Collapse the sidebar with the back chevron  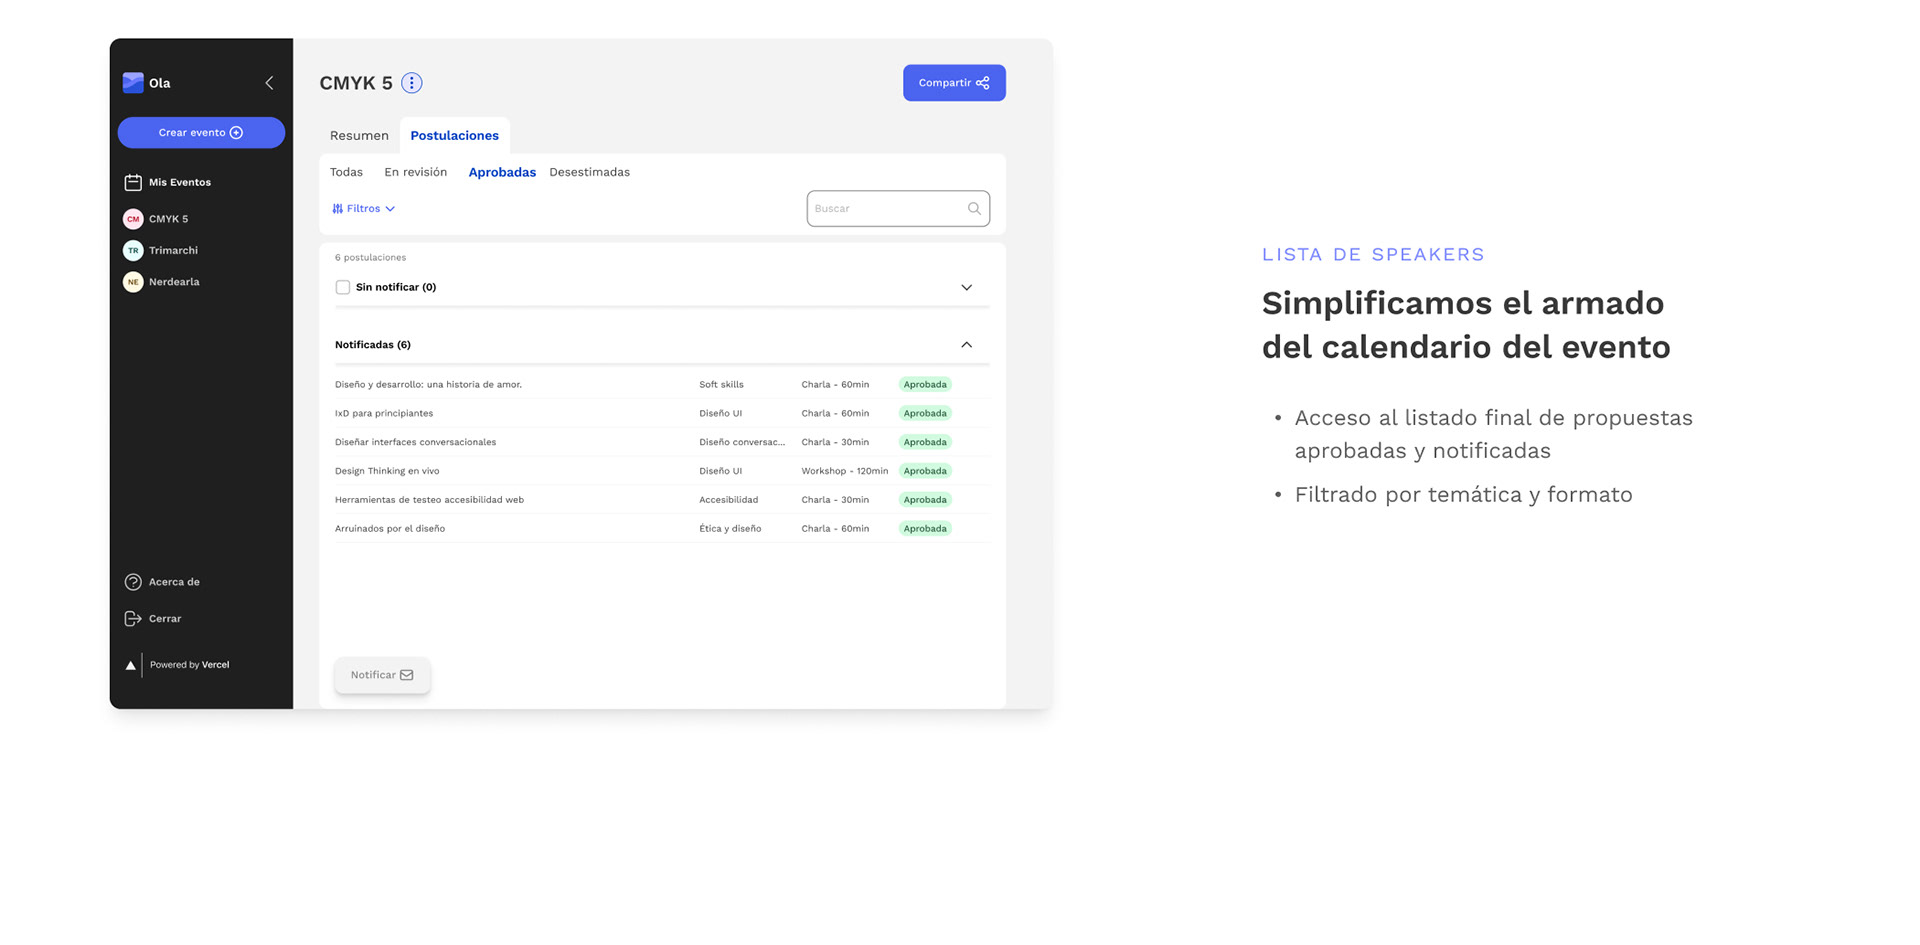pos(269,83)
